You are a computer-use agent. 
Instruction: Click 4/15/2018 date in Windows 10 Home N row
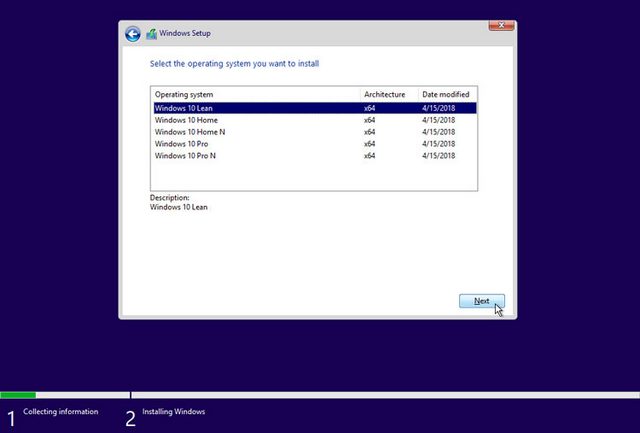(438, 132)
